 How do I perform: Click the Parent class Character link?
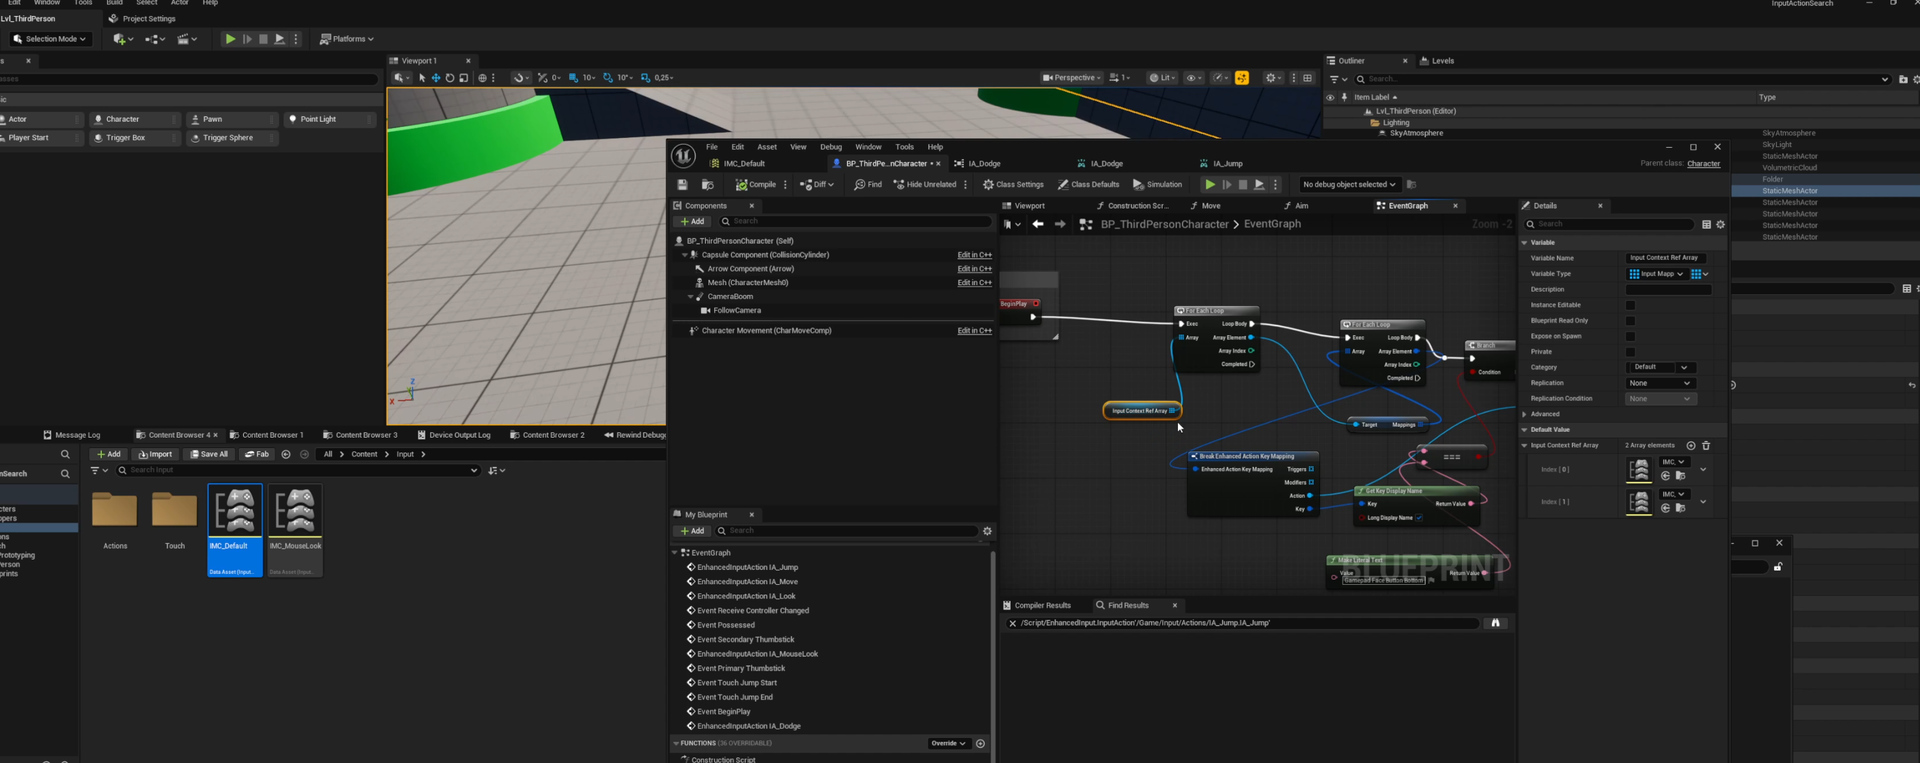click(x=1704, y=163)
